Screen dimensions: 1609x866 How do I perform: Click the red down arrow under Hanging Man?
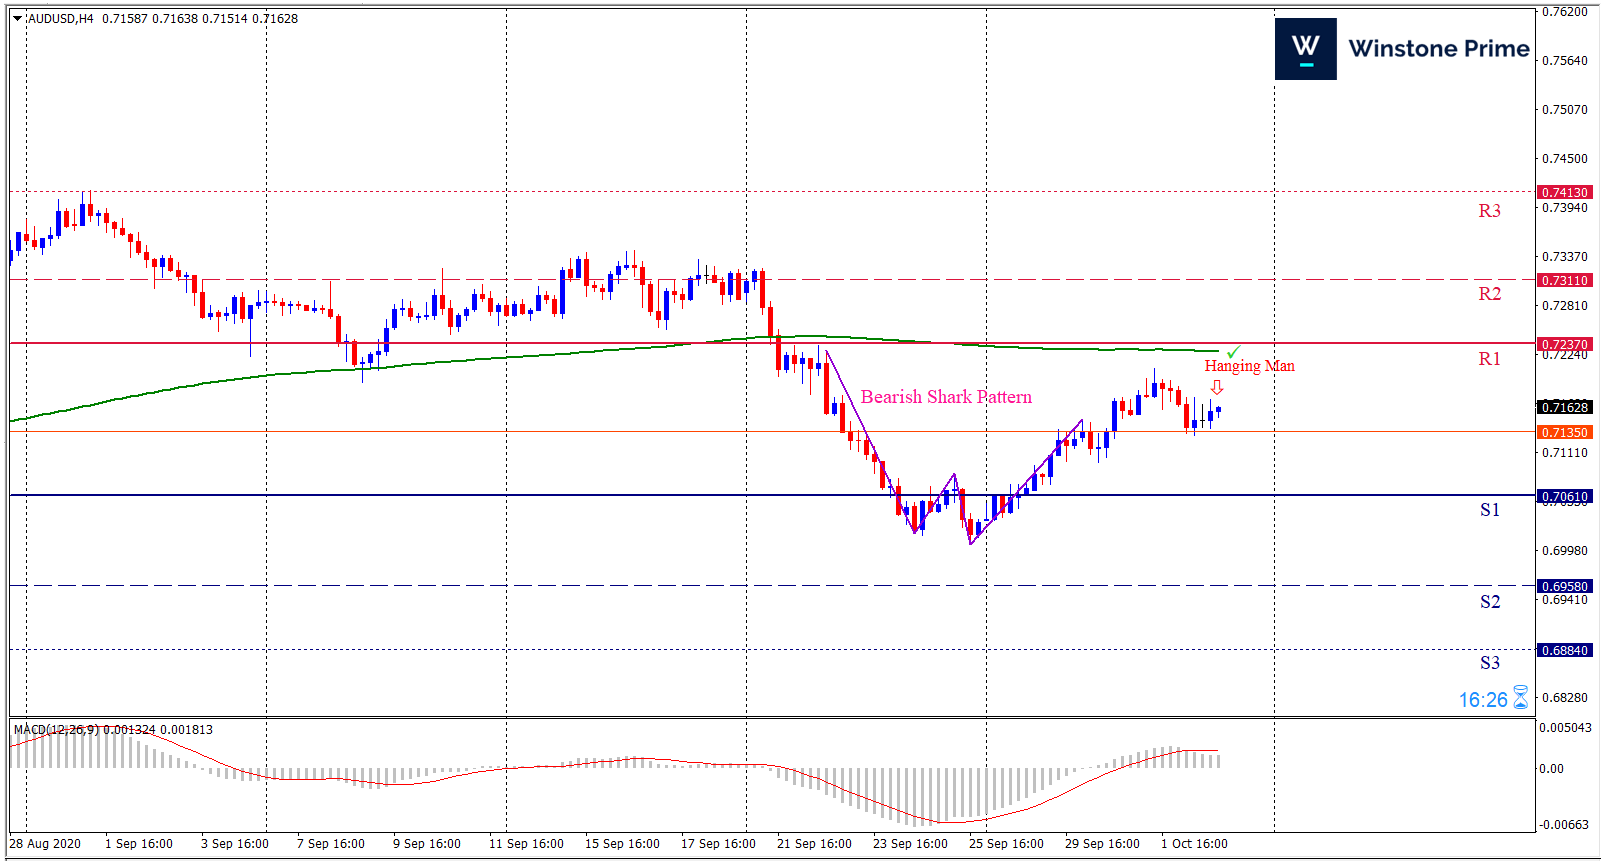tap(1217, 387)
